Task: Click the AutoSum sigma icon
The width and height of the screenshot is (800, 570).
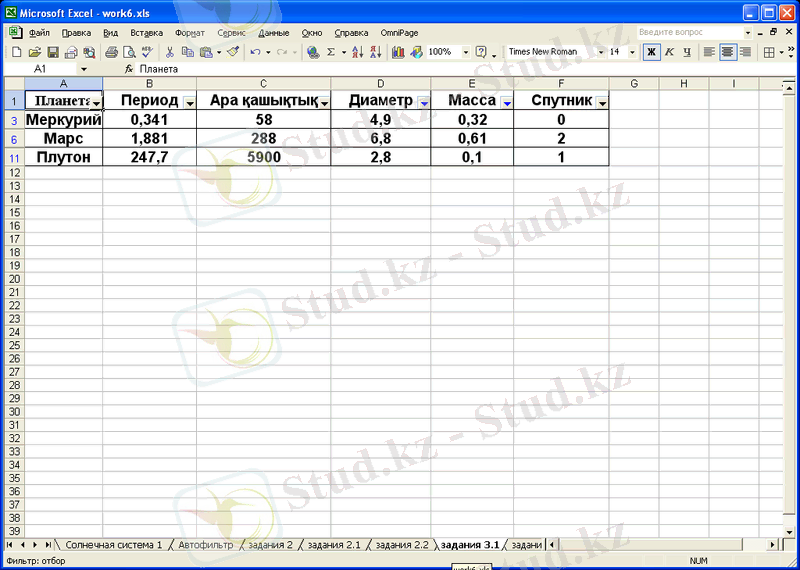Action: point(331,52)
